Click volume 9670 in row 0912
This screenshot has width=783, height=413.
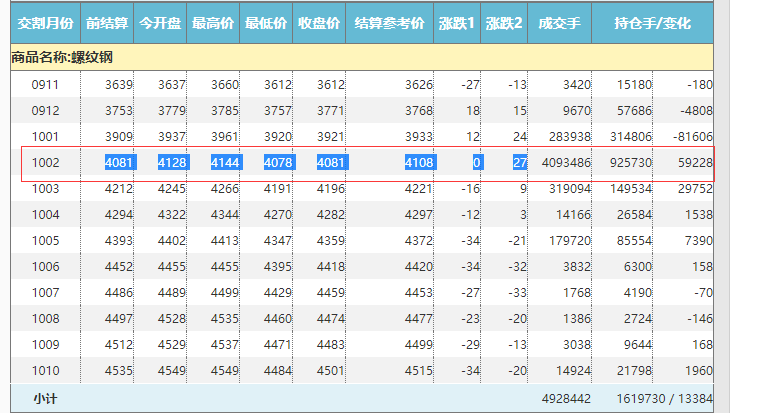pyautogui.click(x=577, y=111)
